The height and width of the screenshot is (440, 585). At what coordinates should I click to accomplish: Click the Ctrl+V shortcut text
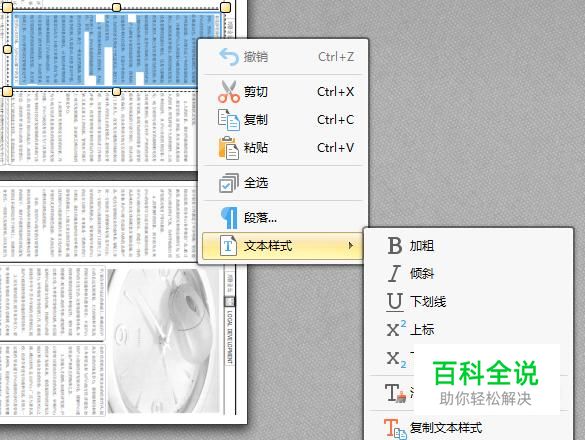click(x=336, y=148)
